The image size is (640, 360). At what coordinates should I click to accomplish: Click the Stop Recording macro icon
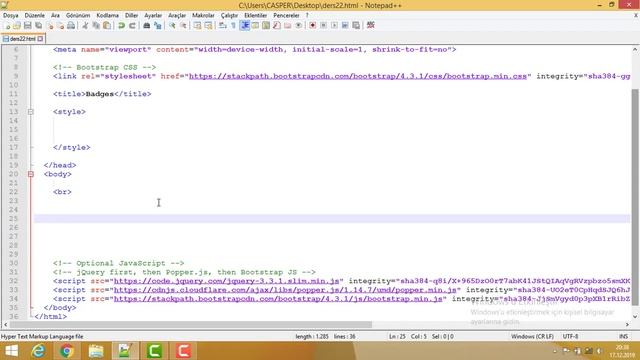pos(323,25)
